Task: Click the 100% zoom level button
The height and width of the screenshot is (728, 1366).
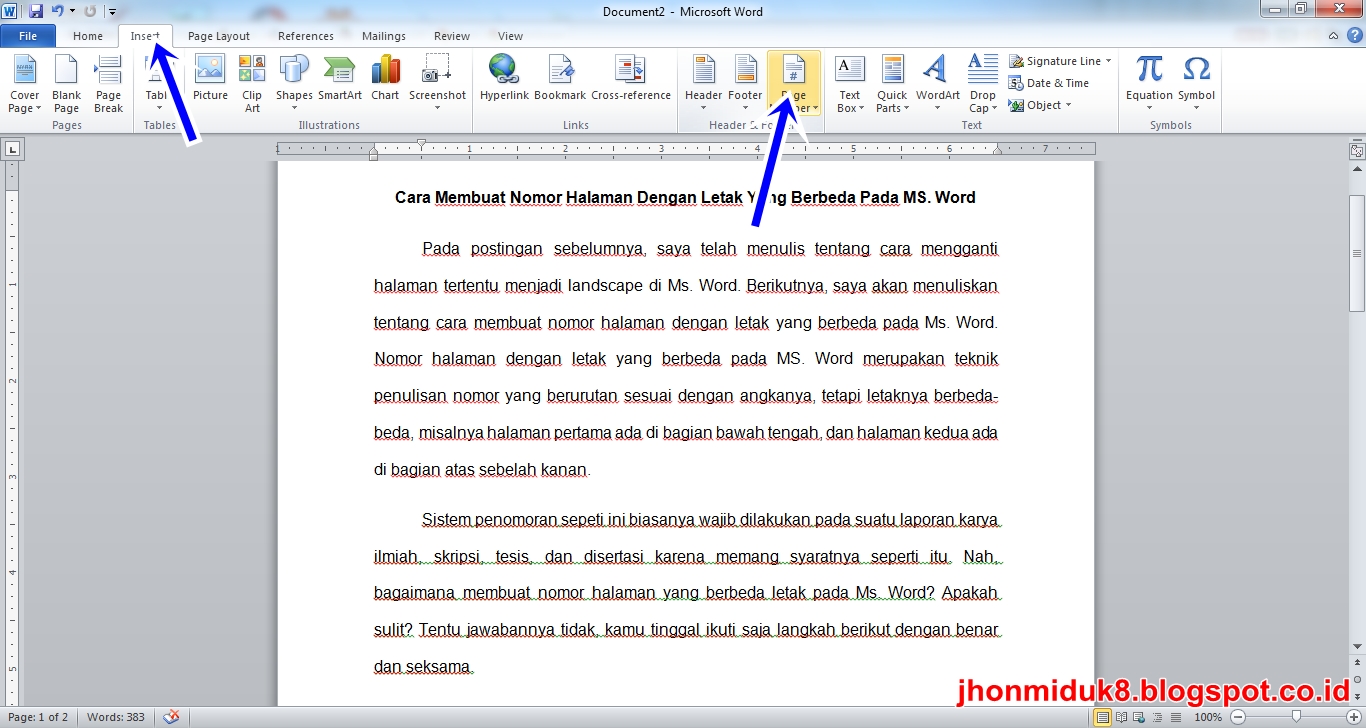Action: [x=1208, y=717]
